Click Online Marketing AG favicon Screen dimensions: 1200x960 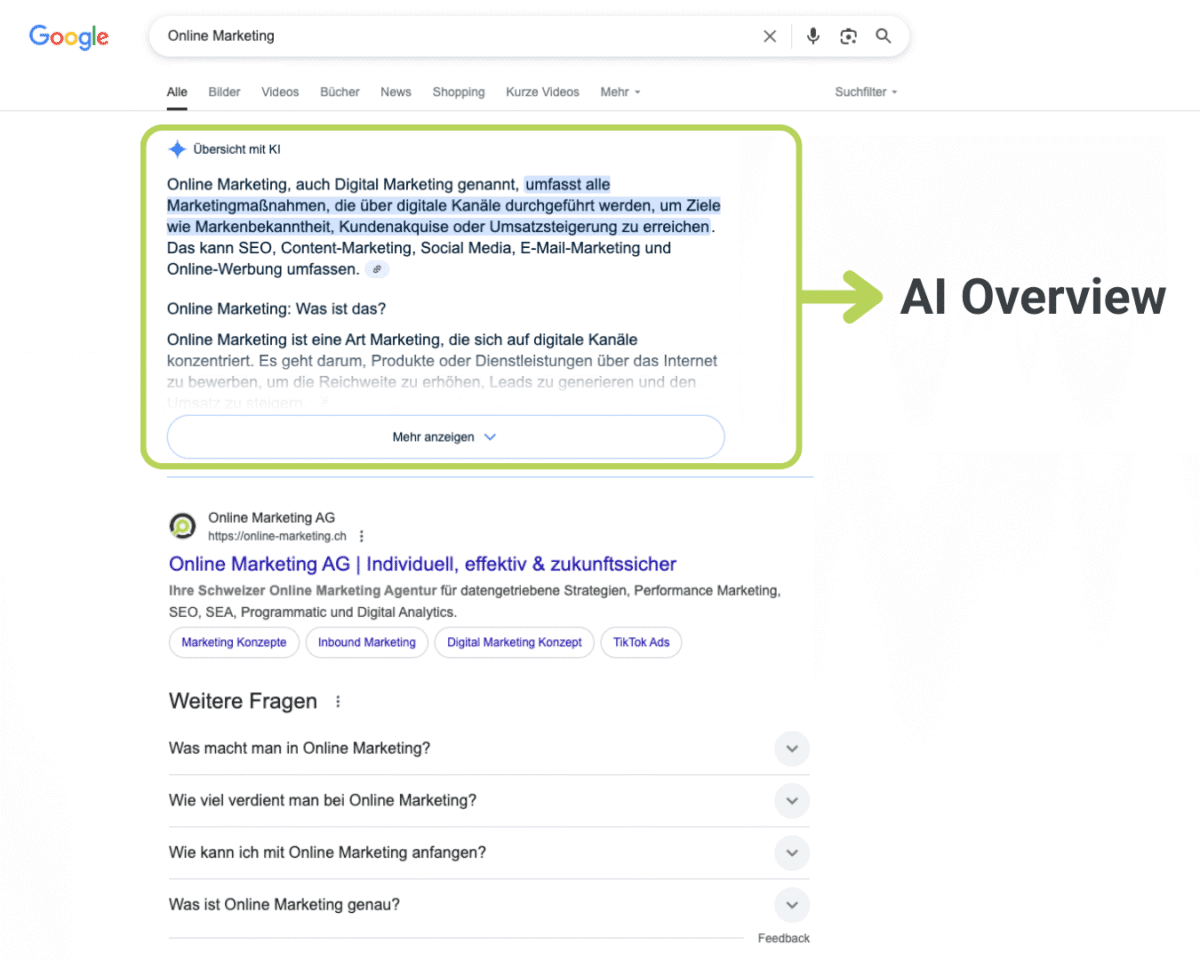point(183,526)
